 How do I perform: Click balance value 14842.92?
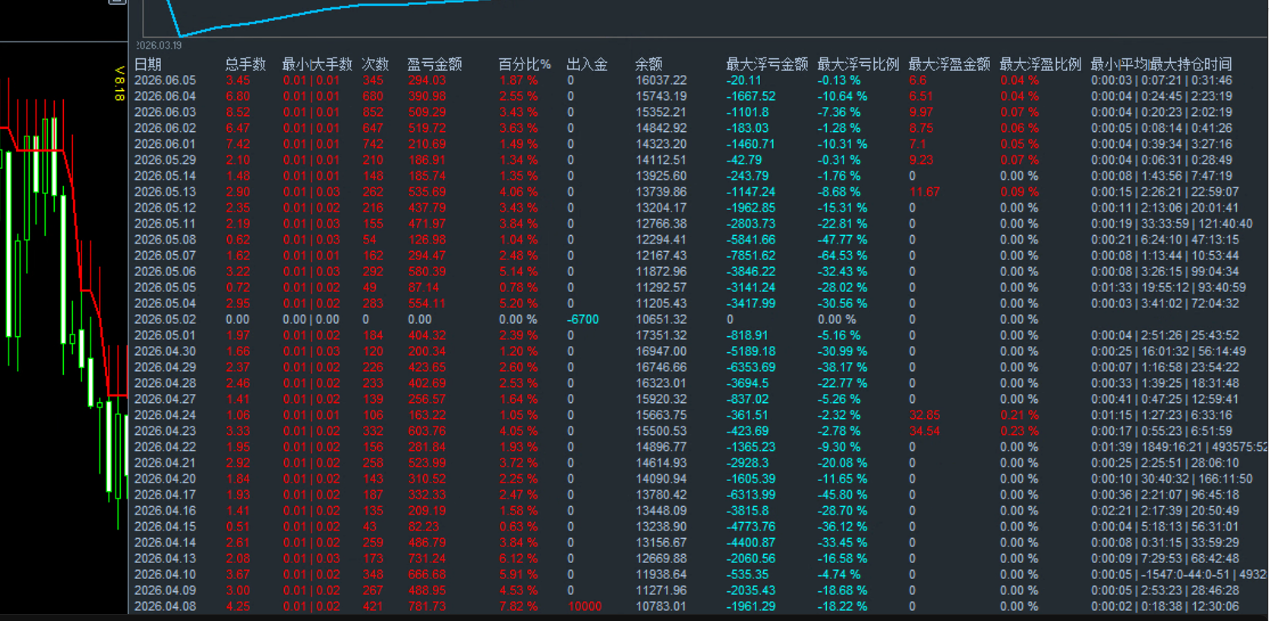click(661, 128)
